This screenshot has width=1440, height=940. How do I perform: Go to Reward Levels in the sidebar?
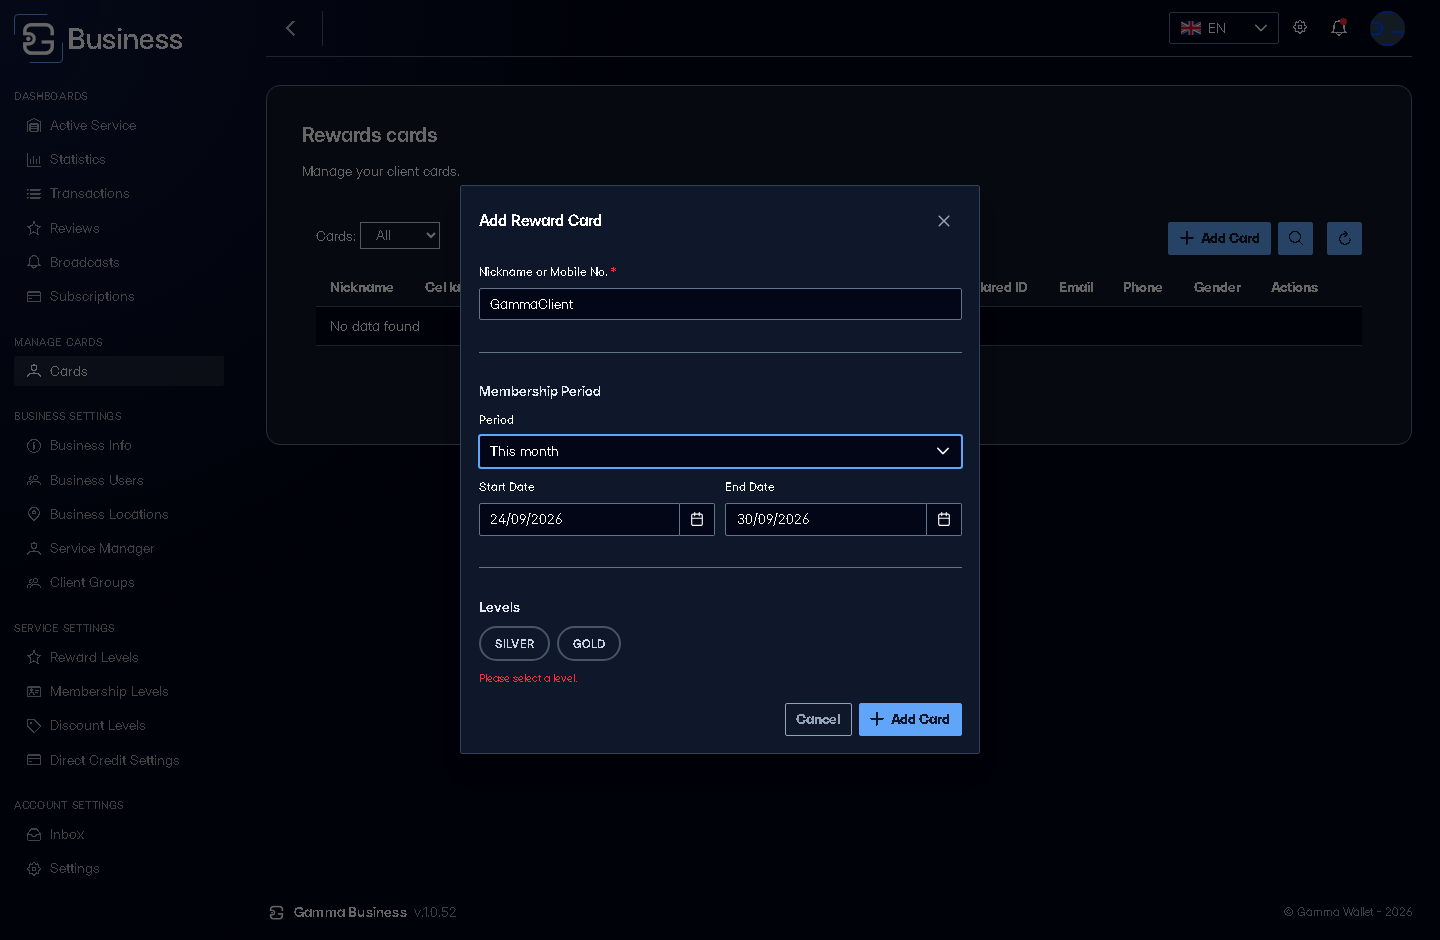click(x=119, y=657)
